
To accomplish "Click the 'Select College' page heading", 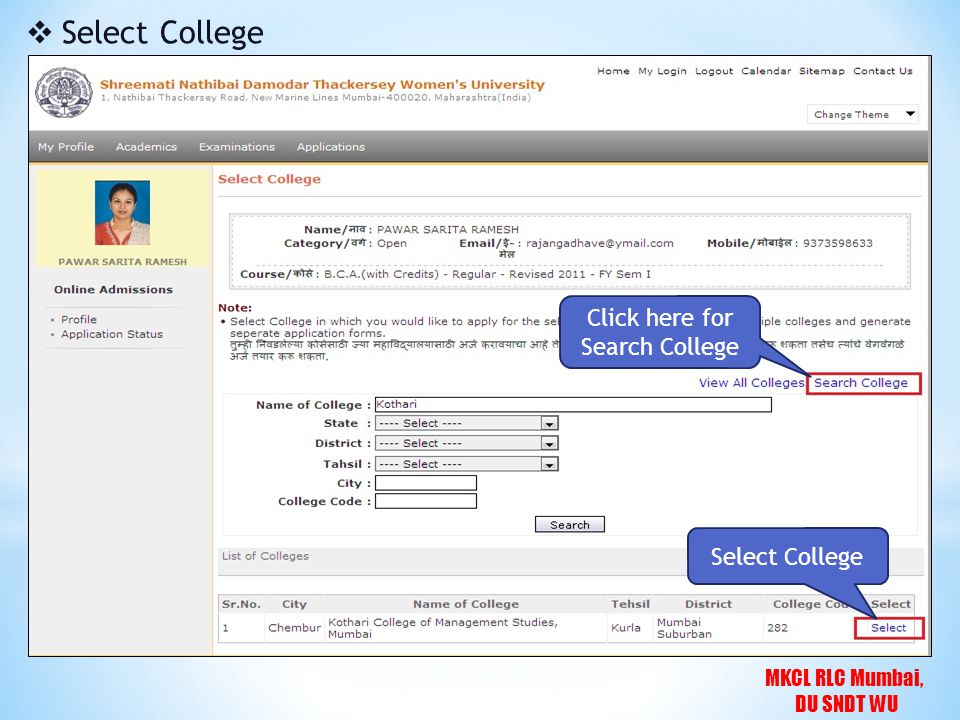I will [269, 179].
